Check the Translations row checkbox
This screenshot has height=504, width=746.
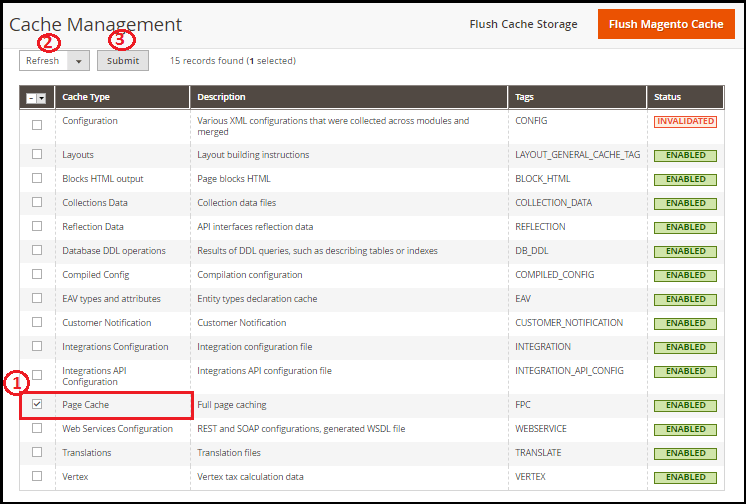pos(37,452)
